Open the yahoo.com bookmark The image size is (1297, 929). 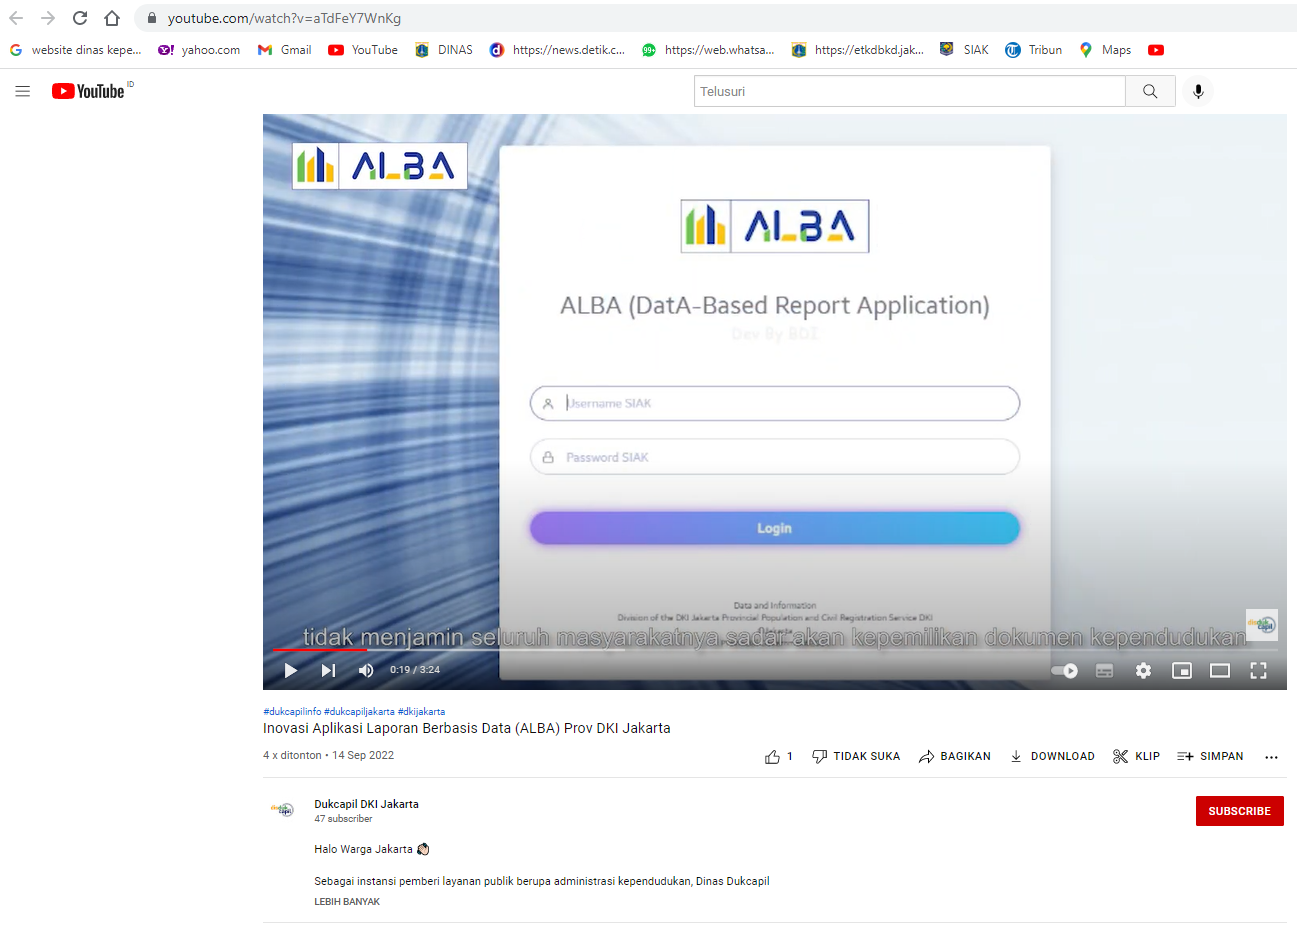(199, 50)
